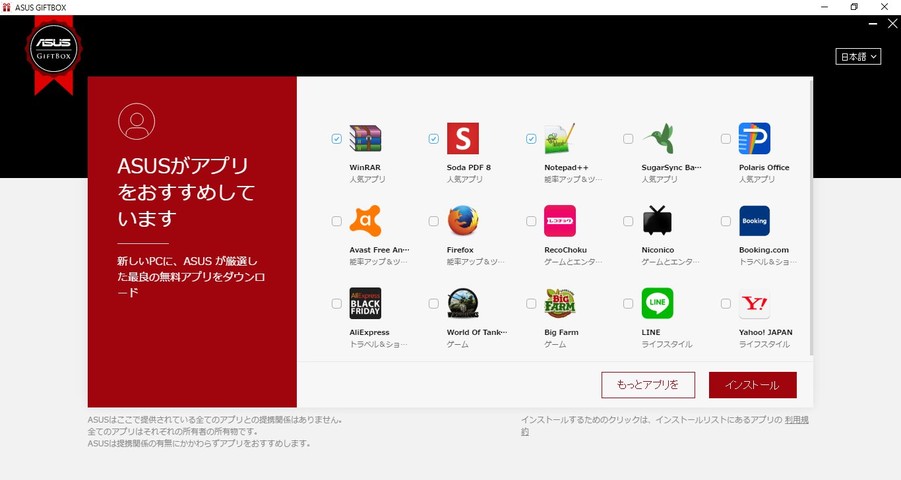Check the World Of Tanks checkbox
Image resolution: width=901 pixels, height=480 pixels.
click(x=434, y=304)
